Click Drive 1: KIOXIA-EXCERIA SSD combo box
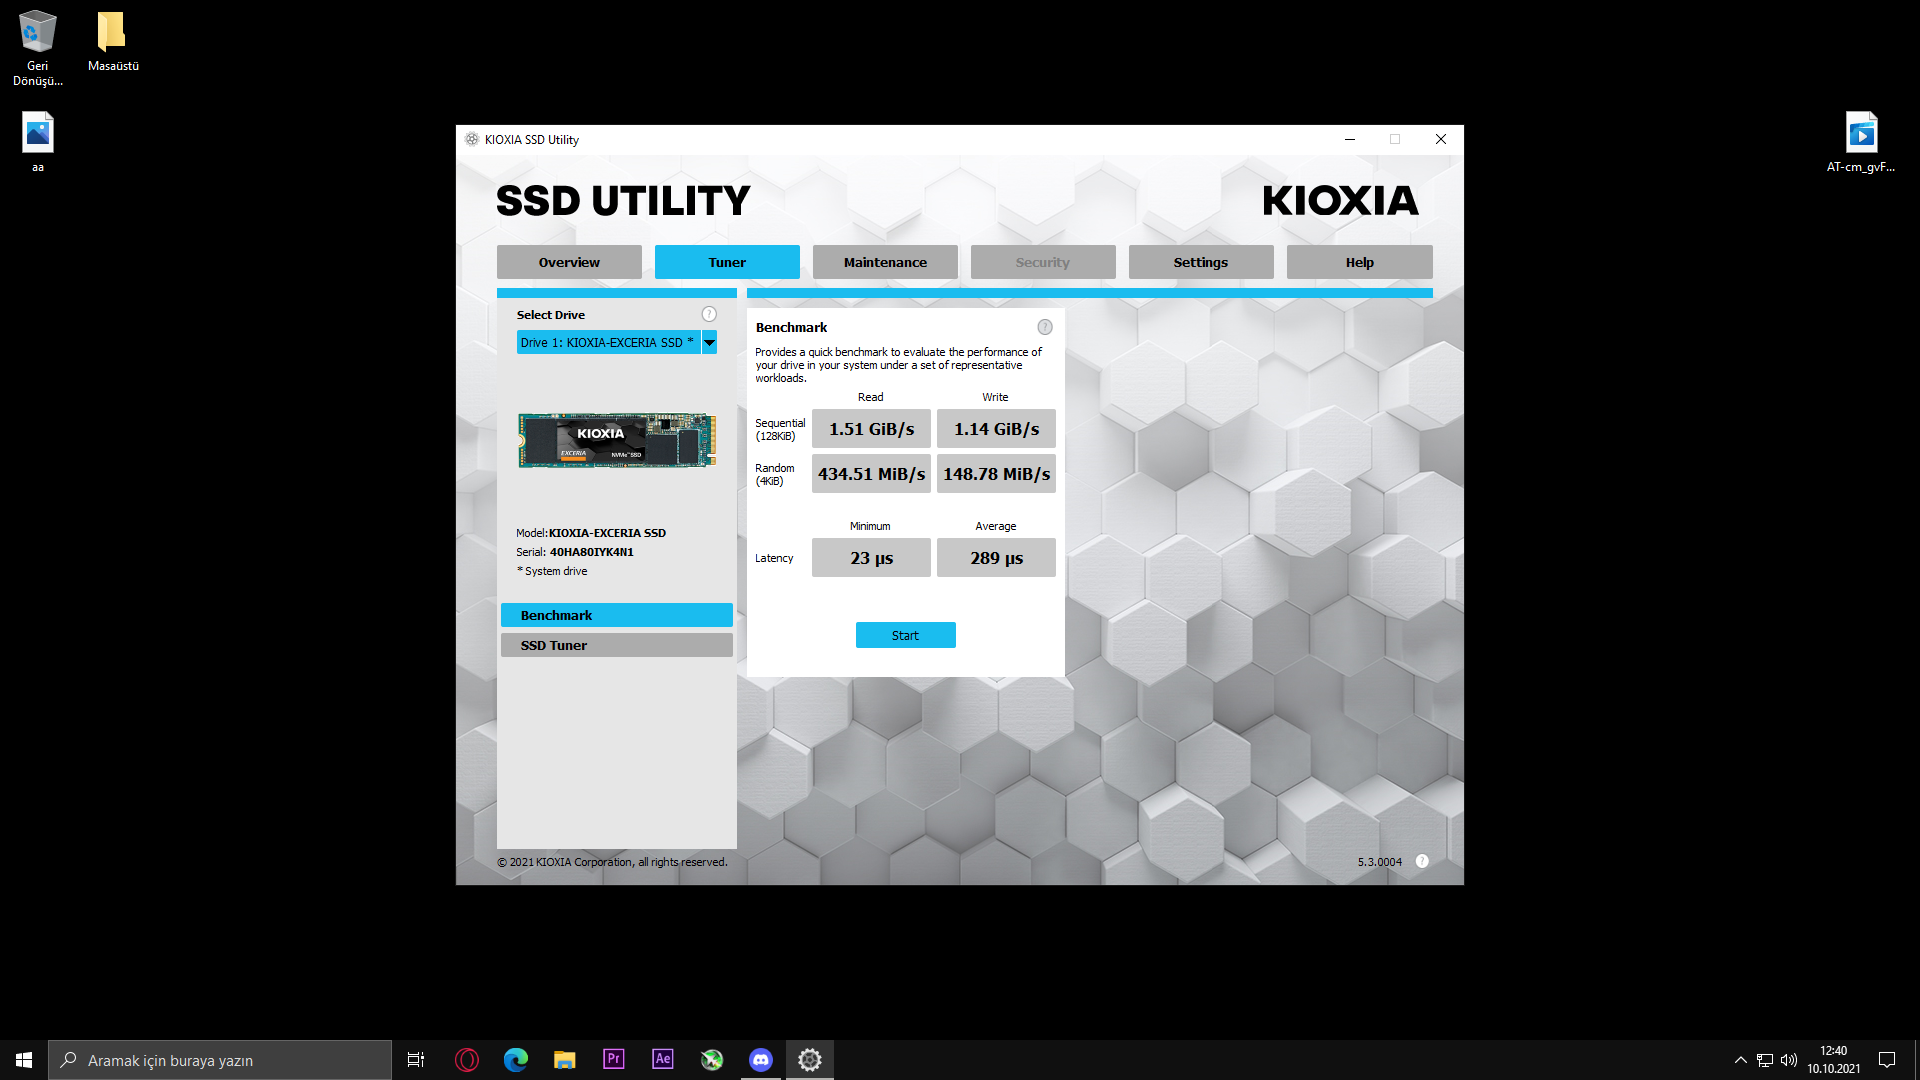 (607, 343)
